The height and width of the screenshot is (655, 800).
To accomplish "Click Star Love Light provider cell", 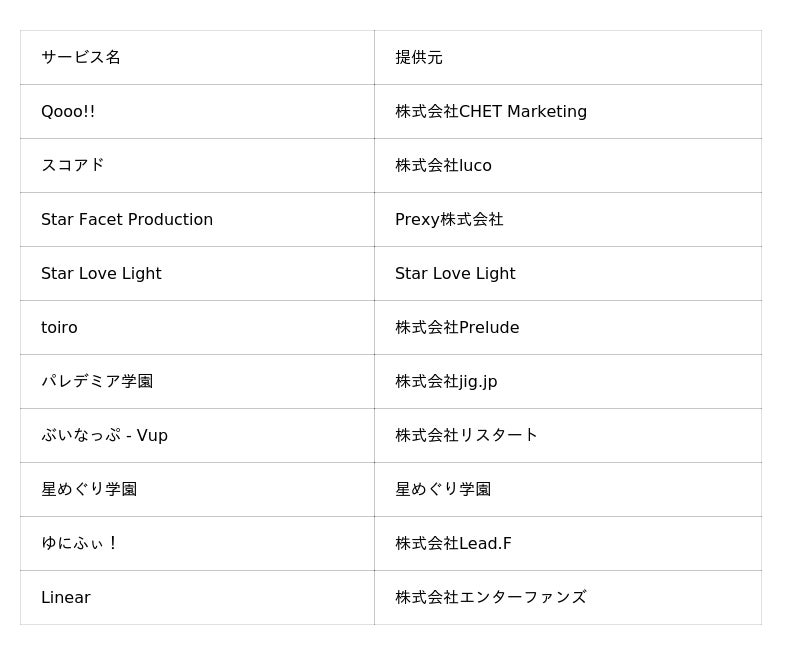I will coord(455,273).
